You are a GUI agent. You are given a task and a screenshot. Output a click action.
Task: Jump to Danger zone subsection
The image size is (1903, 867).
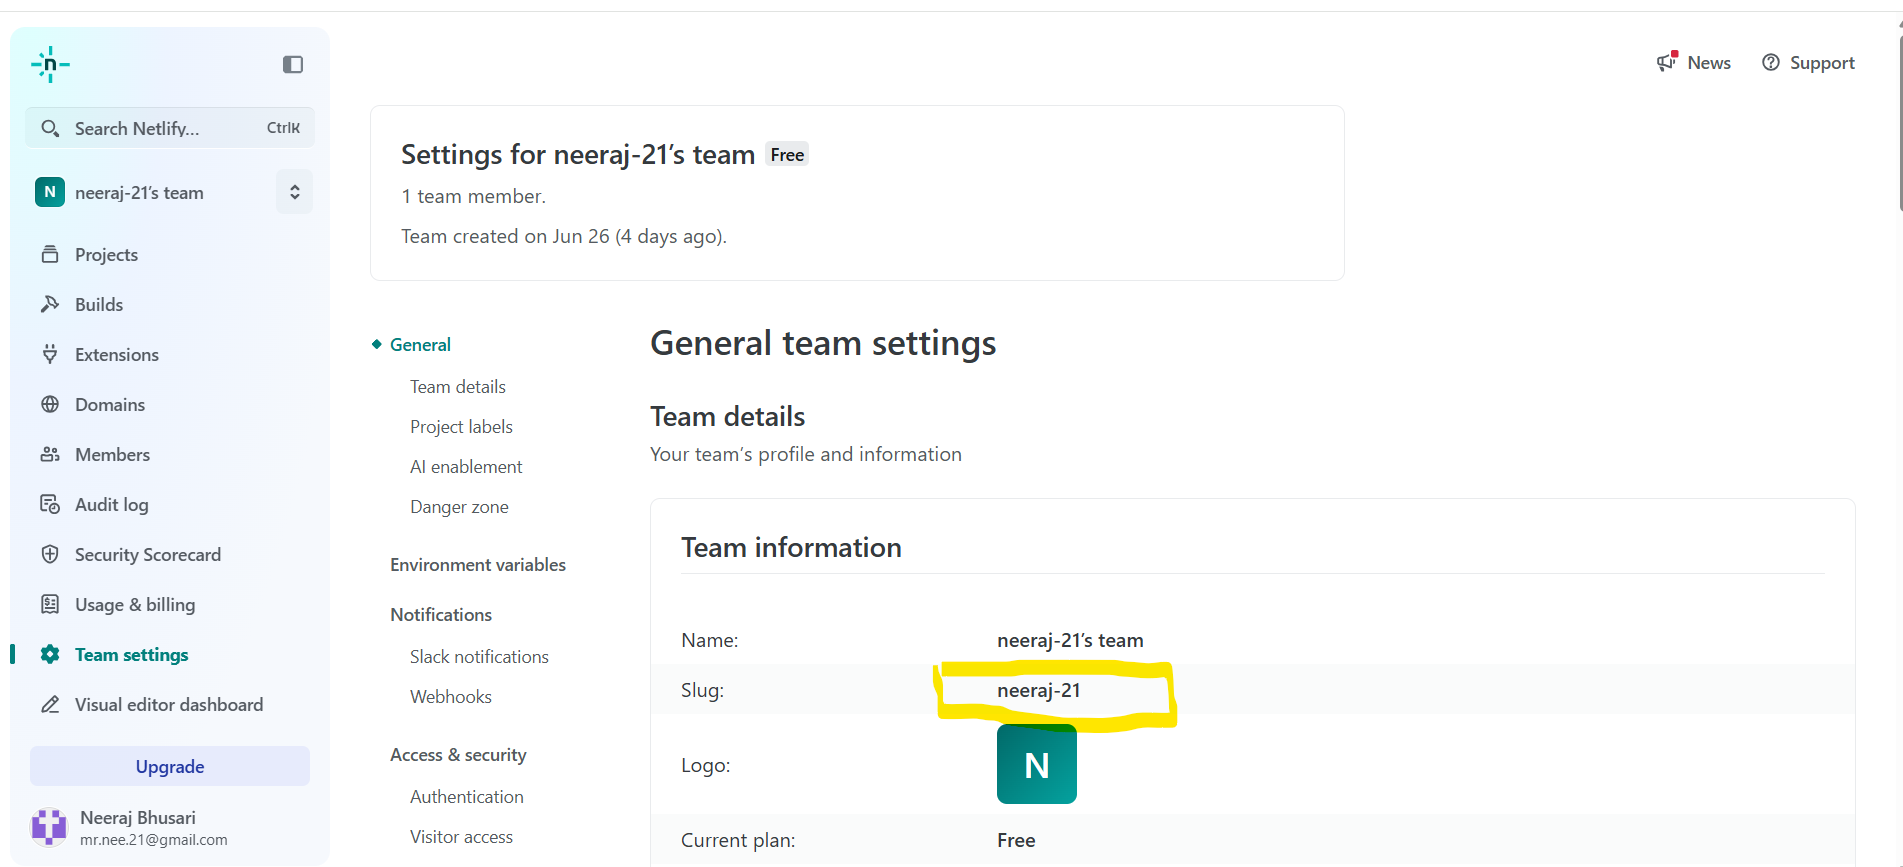459,506
